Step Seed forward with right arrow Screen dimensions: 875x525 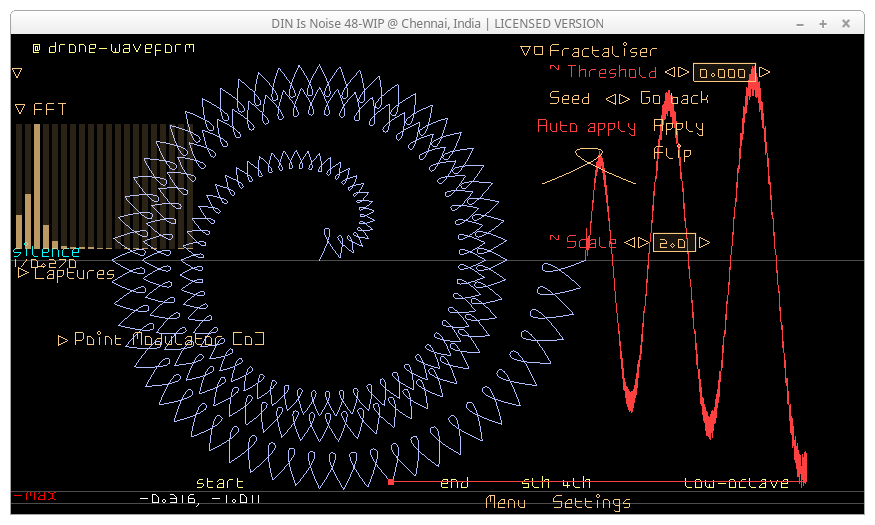coord(624,99)
